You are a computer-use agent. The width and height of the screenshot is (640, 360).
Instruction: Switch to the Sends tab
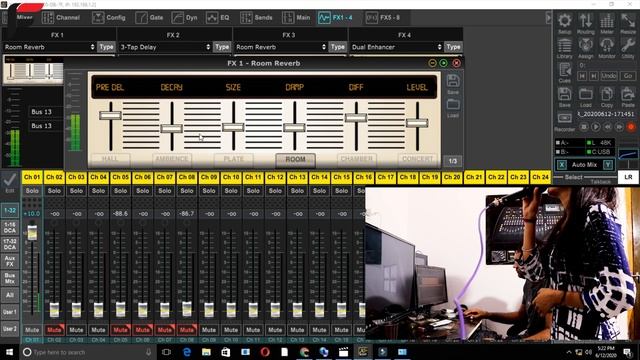(257, 18)
